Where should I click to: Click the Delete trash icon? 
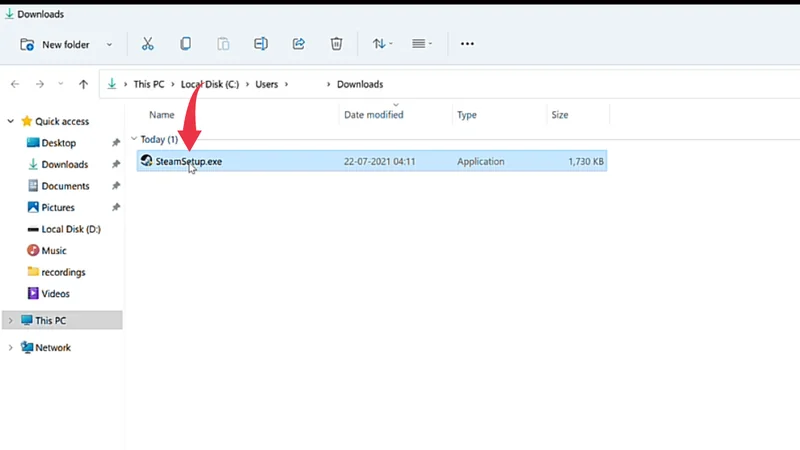[337, 44]
